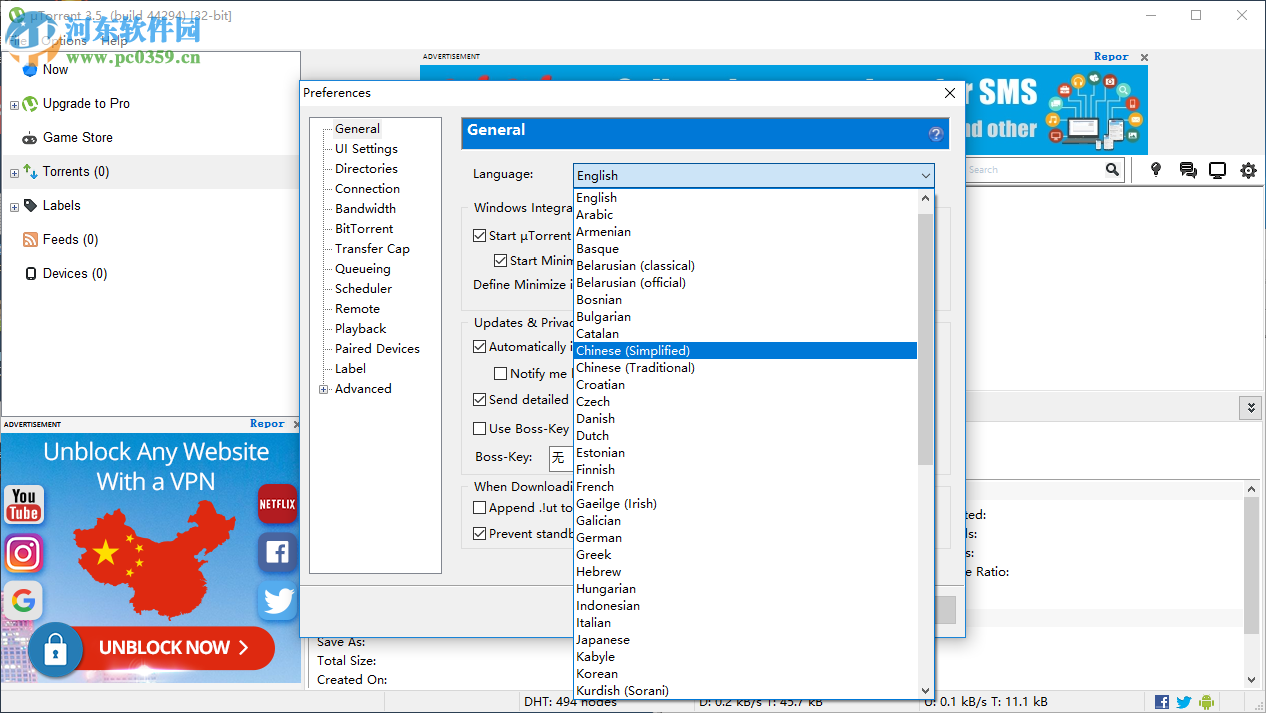The width and height of the screenshot is (1266, 713).
Task: Click the detail pane vertical scrollbar
Action: click(1251, 565)
